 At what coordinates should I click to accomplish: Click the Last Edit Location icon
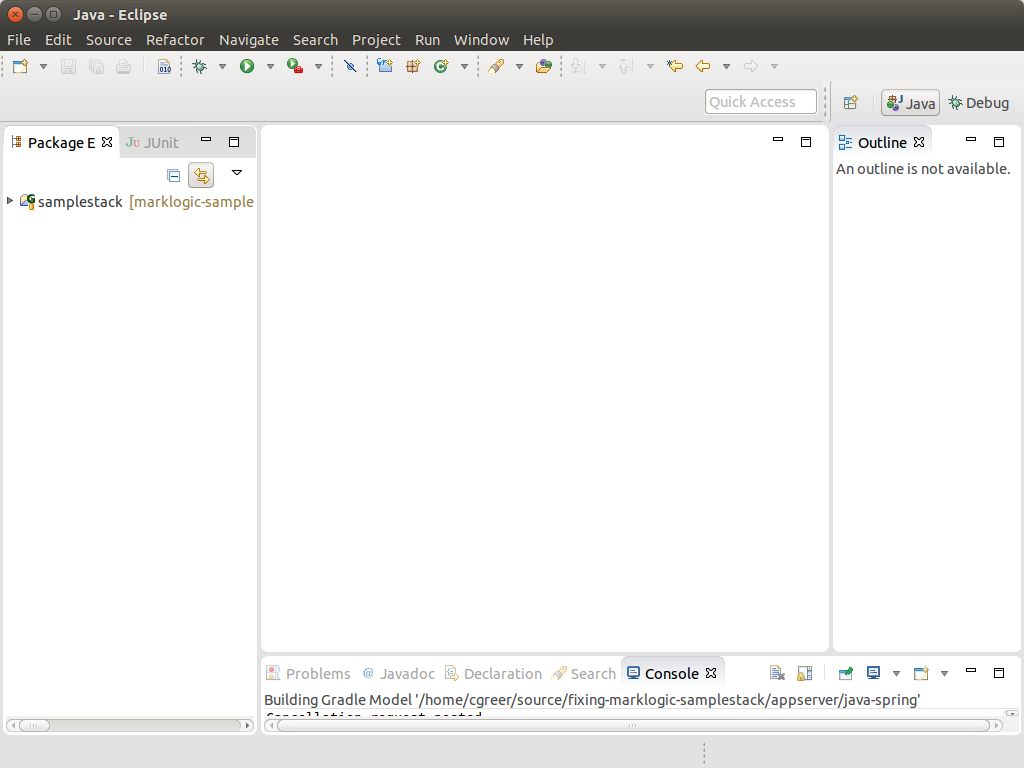[675, 66]
